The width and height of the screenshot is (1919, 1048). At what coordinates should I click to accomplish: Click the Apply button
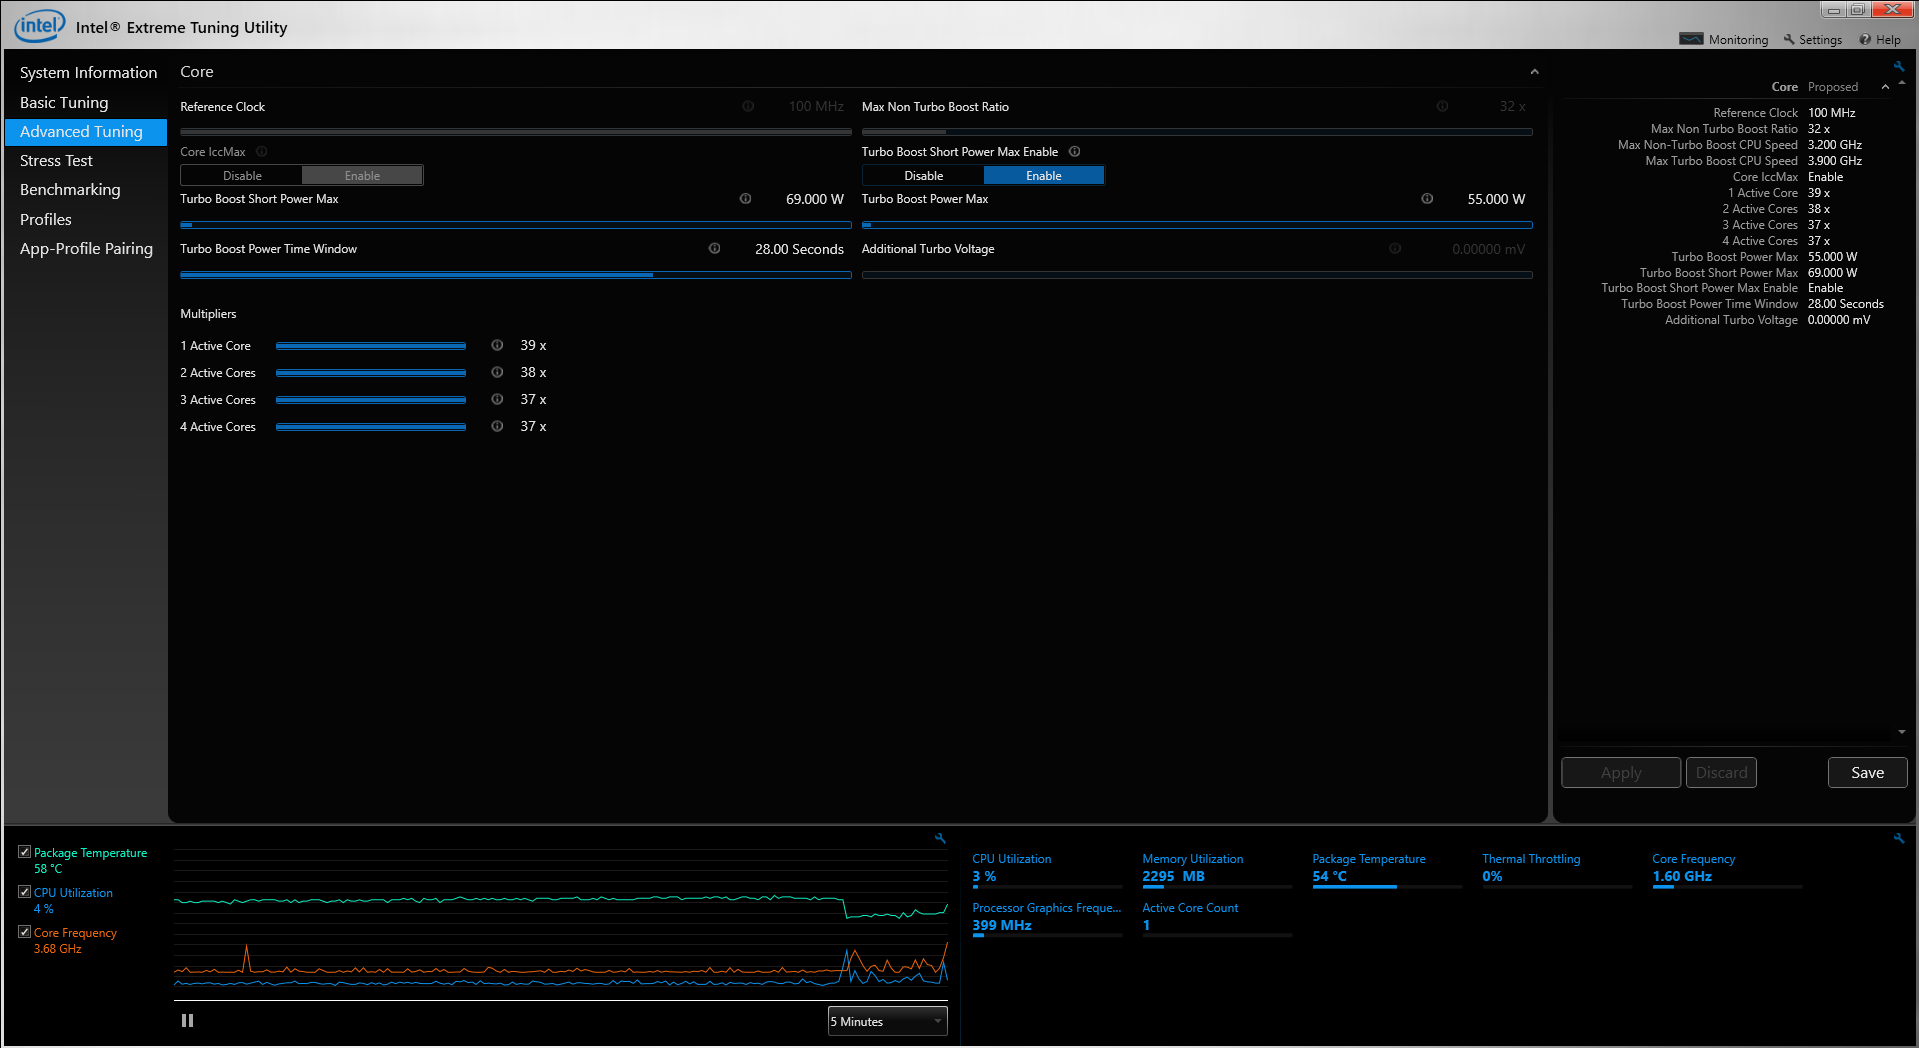click(x=1621, y=773)
